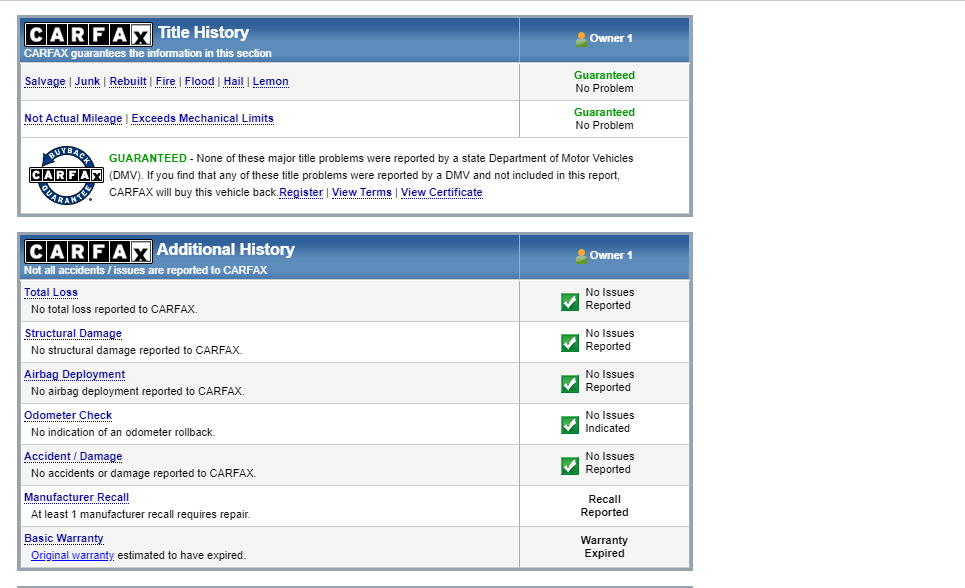Click 'No structural damage reported to CARFAX' text
This screenshot has height=588, width=965.
pyautogui.click(x=137, y=350)
